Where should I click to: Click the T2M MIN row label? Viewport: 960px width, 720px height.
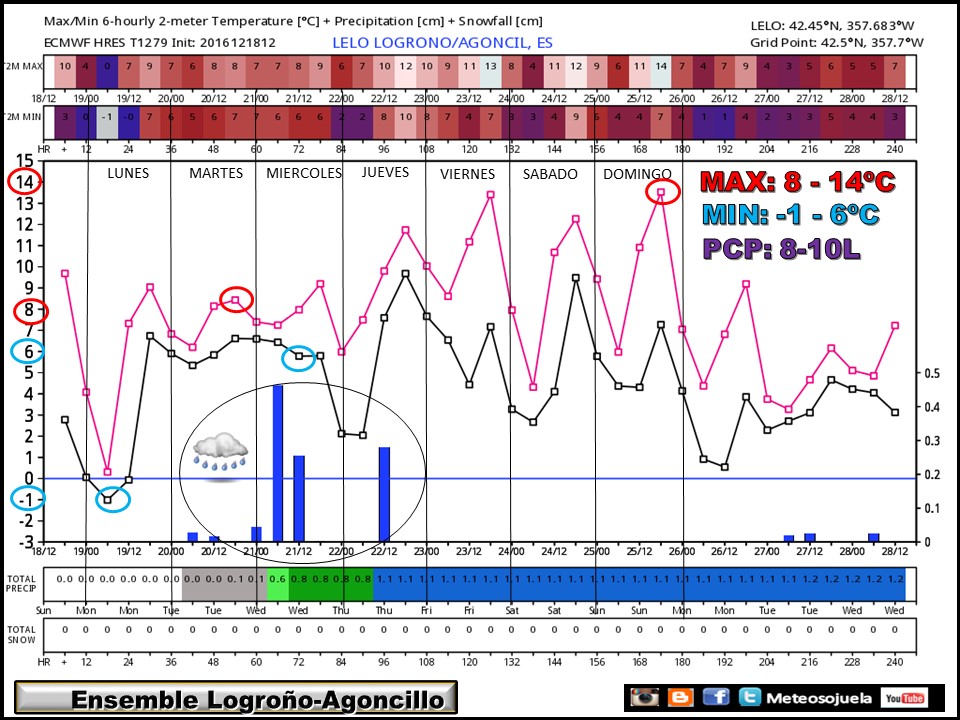23,117
